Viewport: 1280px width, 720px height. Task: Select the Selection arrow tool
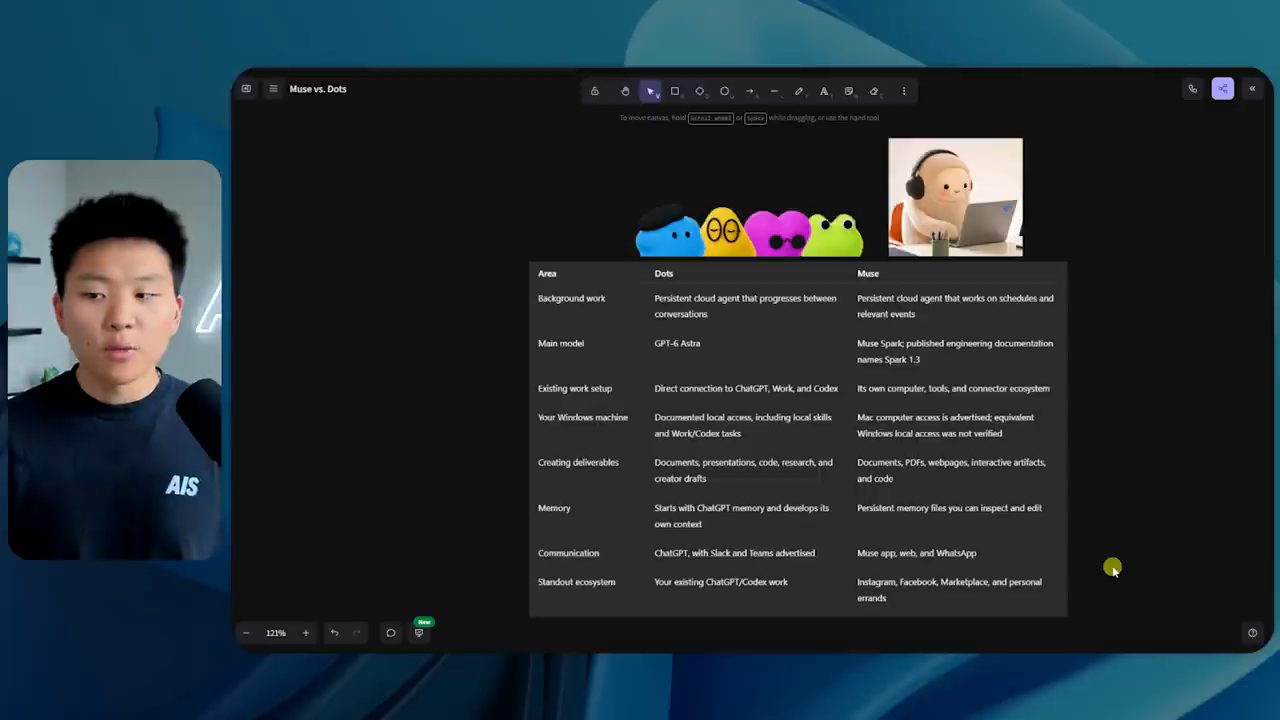pos(650,91)
